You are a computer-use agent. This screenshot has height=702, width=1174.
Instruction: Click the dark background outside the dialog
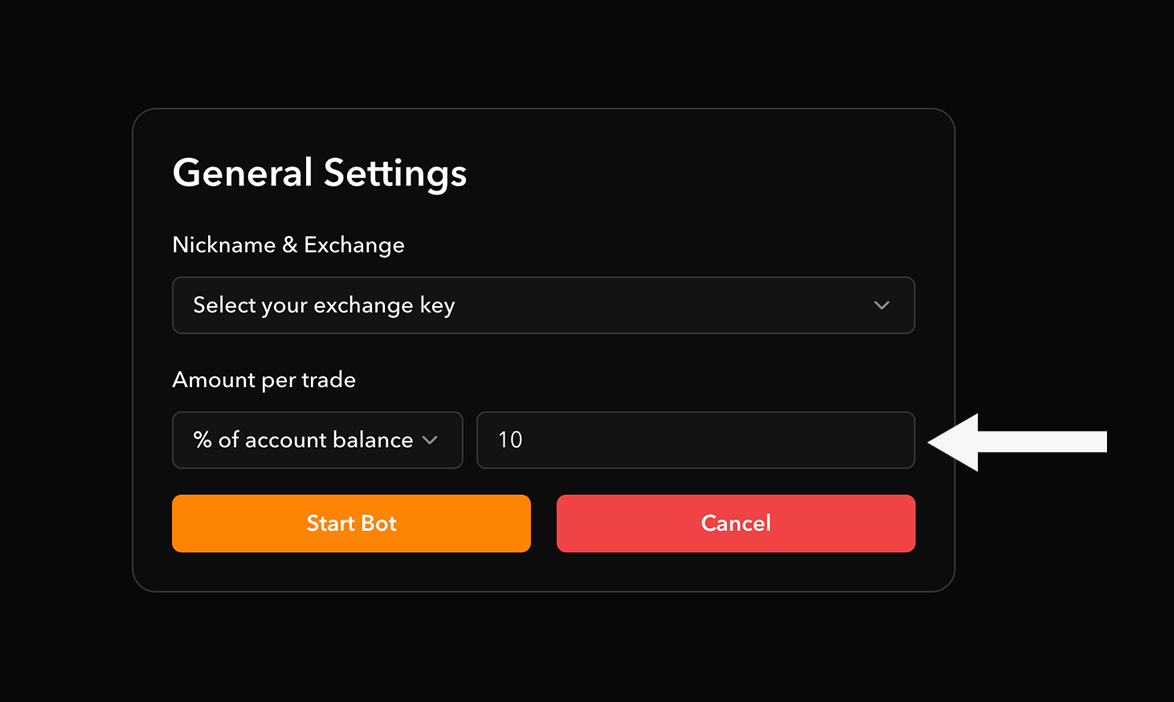click(x=1060, y=620)
